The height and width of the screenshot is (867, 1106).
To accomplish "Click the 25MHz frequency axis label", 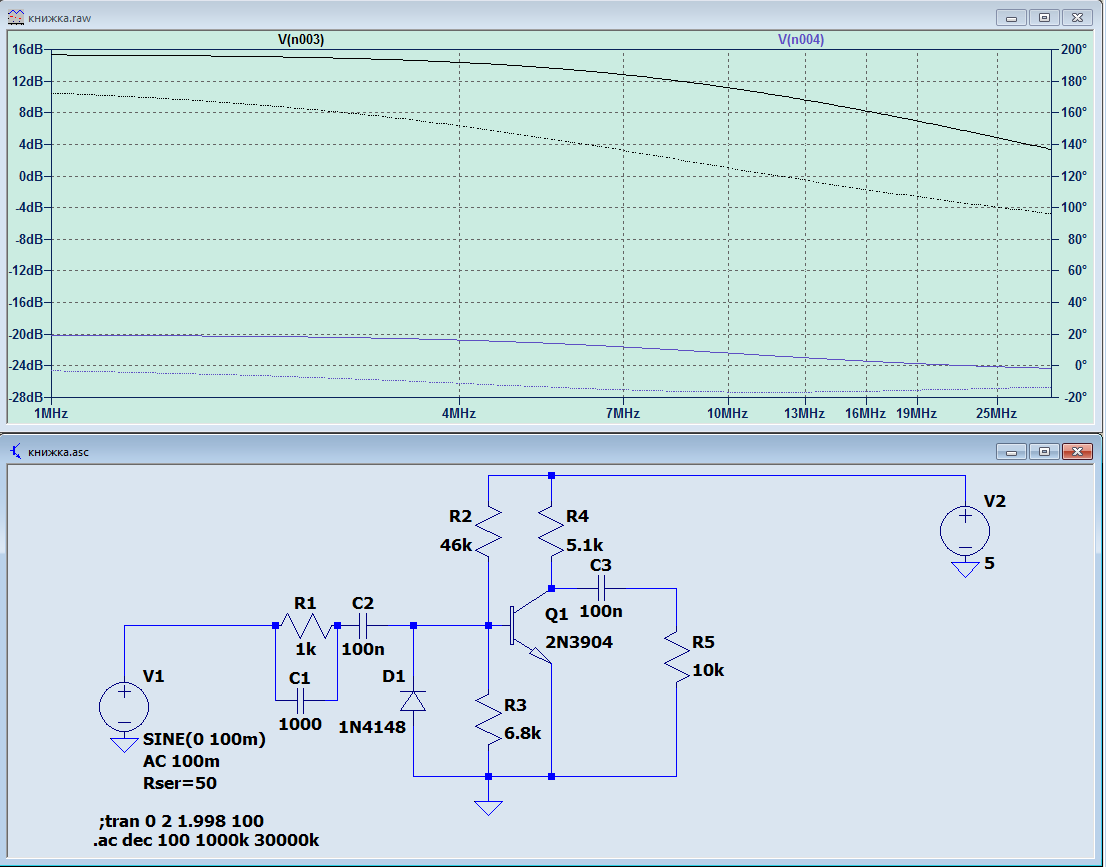I will [x=996, y=413].
